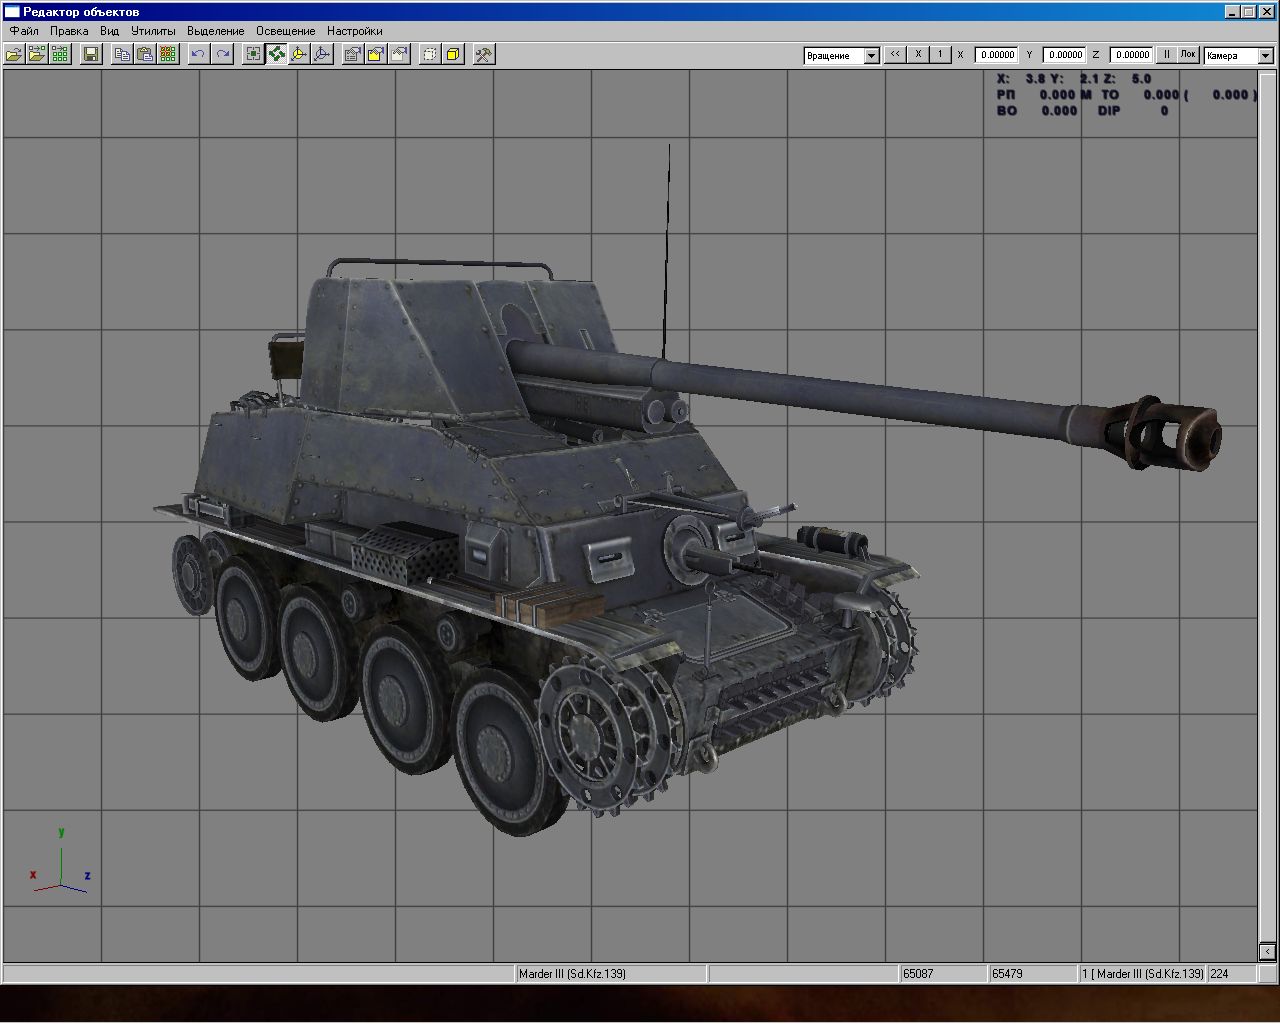Undo the last action

[199, 54]
